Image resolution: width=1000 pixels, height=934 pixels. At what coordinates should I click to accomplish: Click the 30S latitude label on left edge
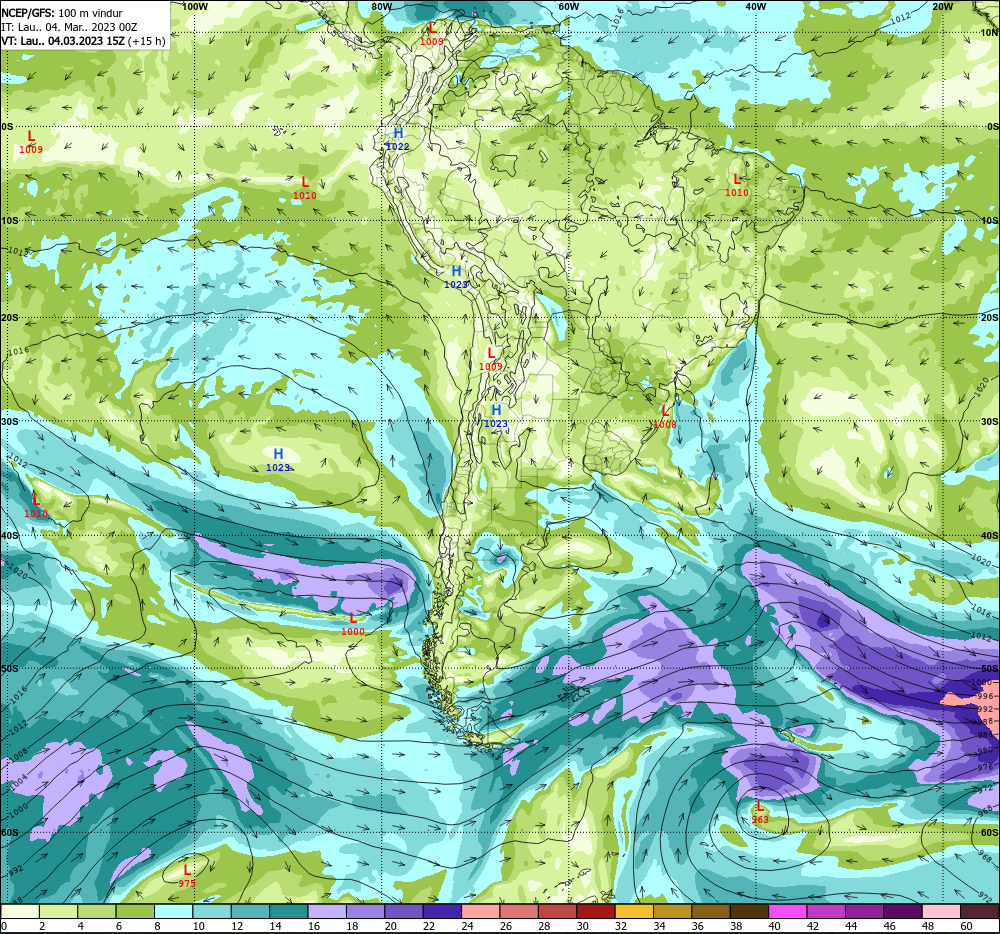tap(10, 421)
